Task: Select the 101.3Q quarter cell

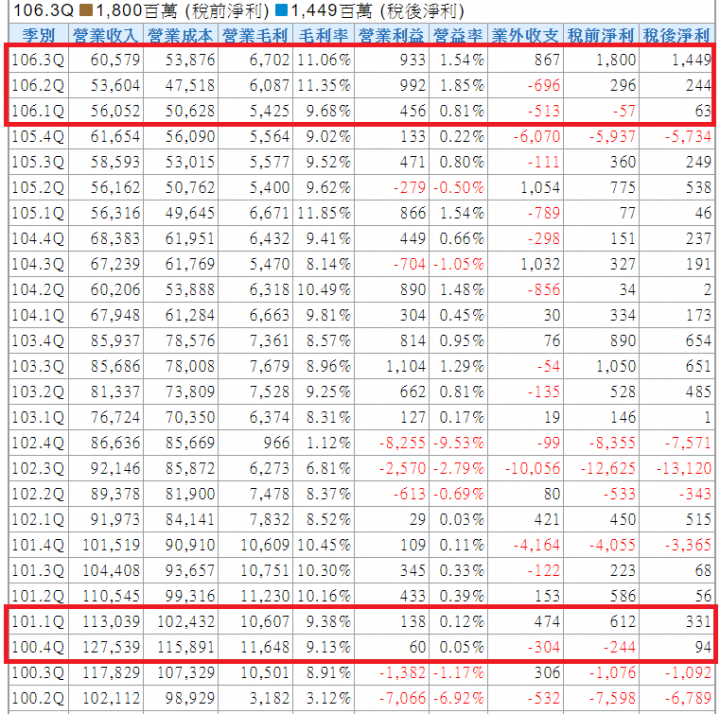Action: click(x=39, y=571)
